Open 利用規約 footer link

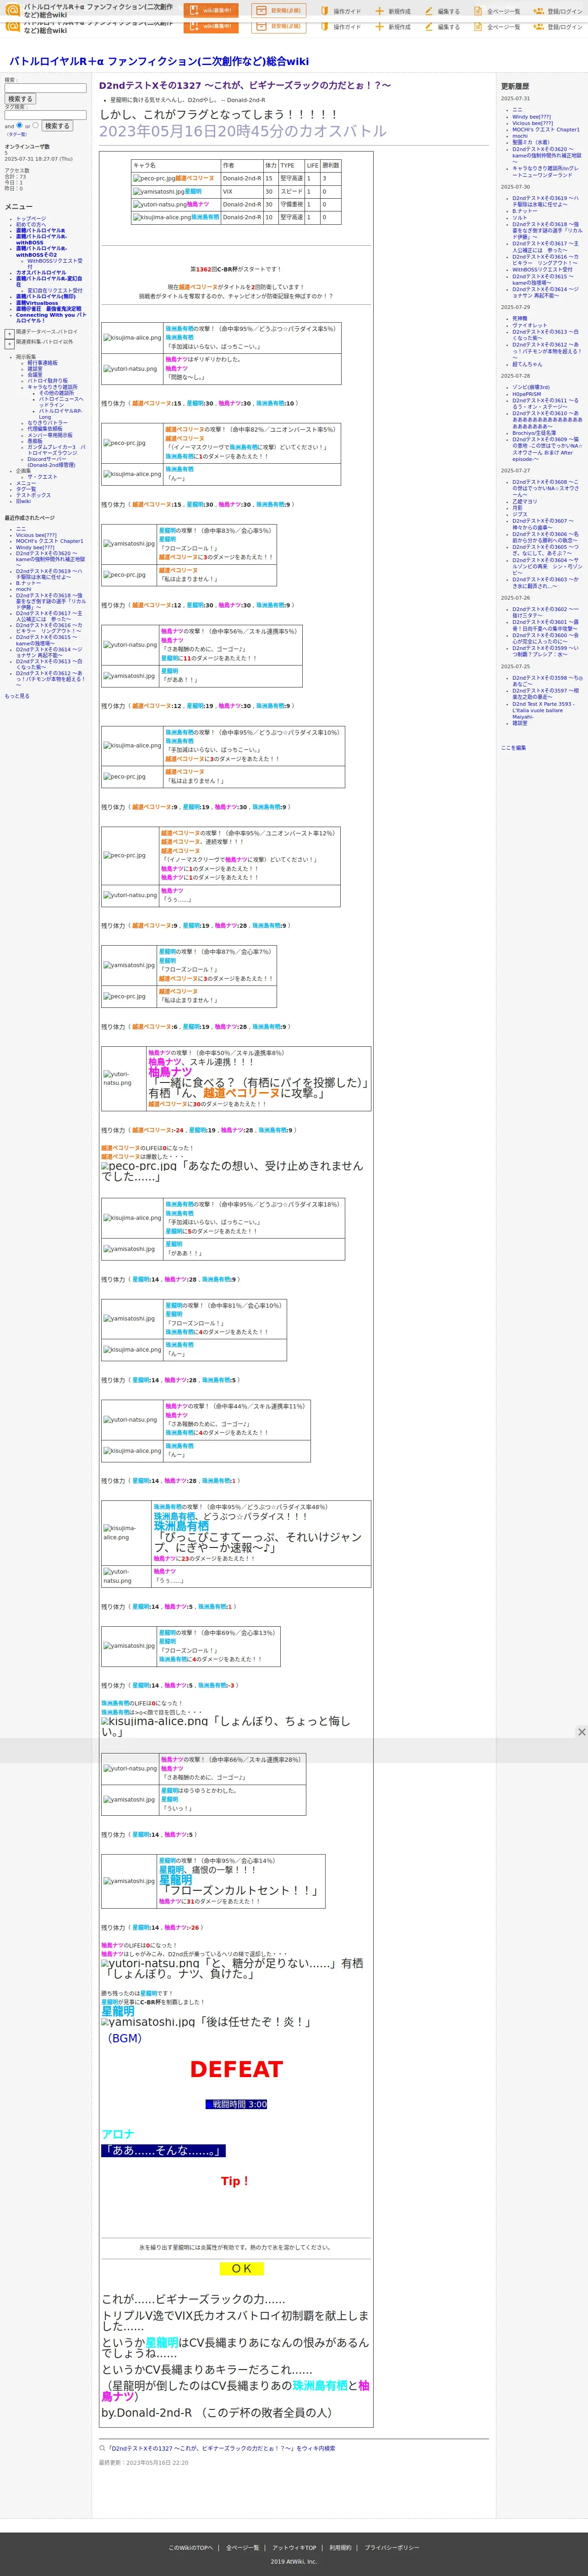point(341,2547)
